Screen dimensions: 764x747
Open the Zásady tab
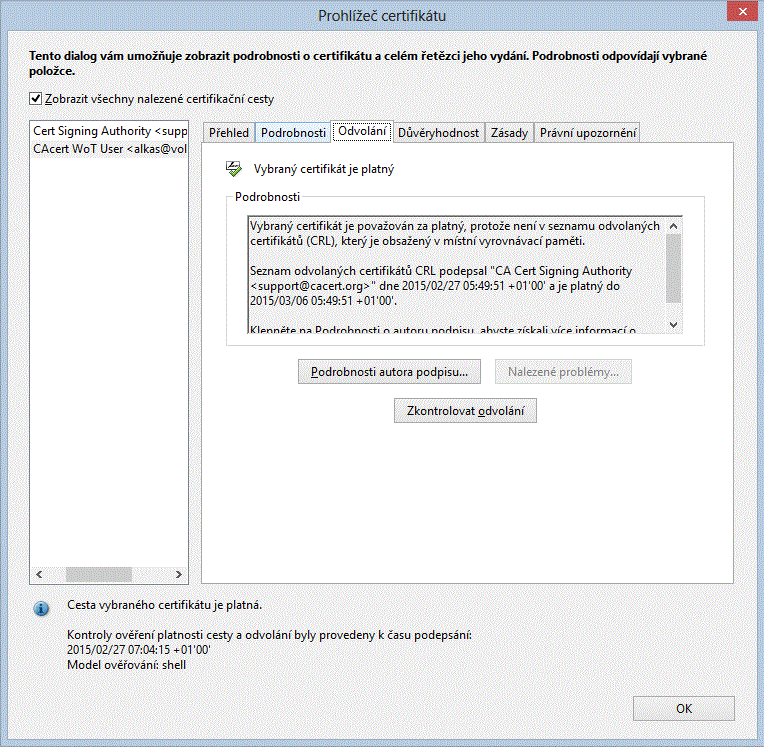coord(509,133)
